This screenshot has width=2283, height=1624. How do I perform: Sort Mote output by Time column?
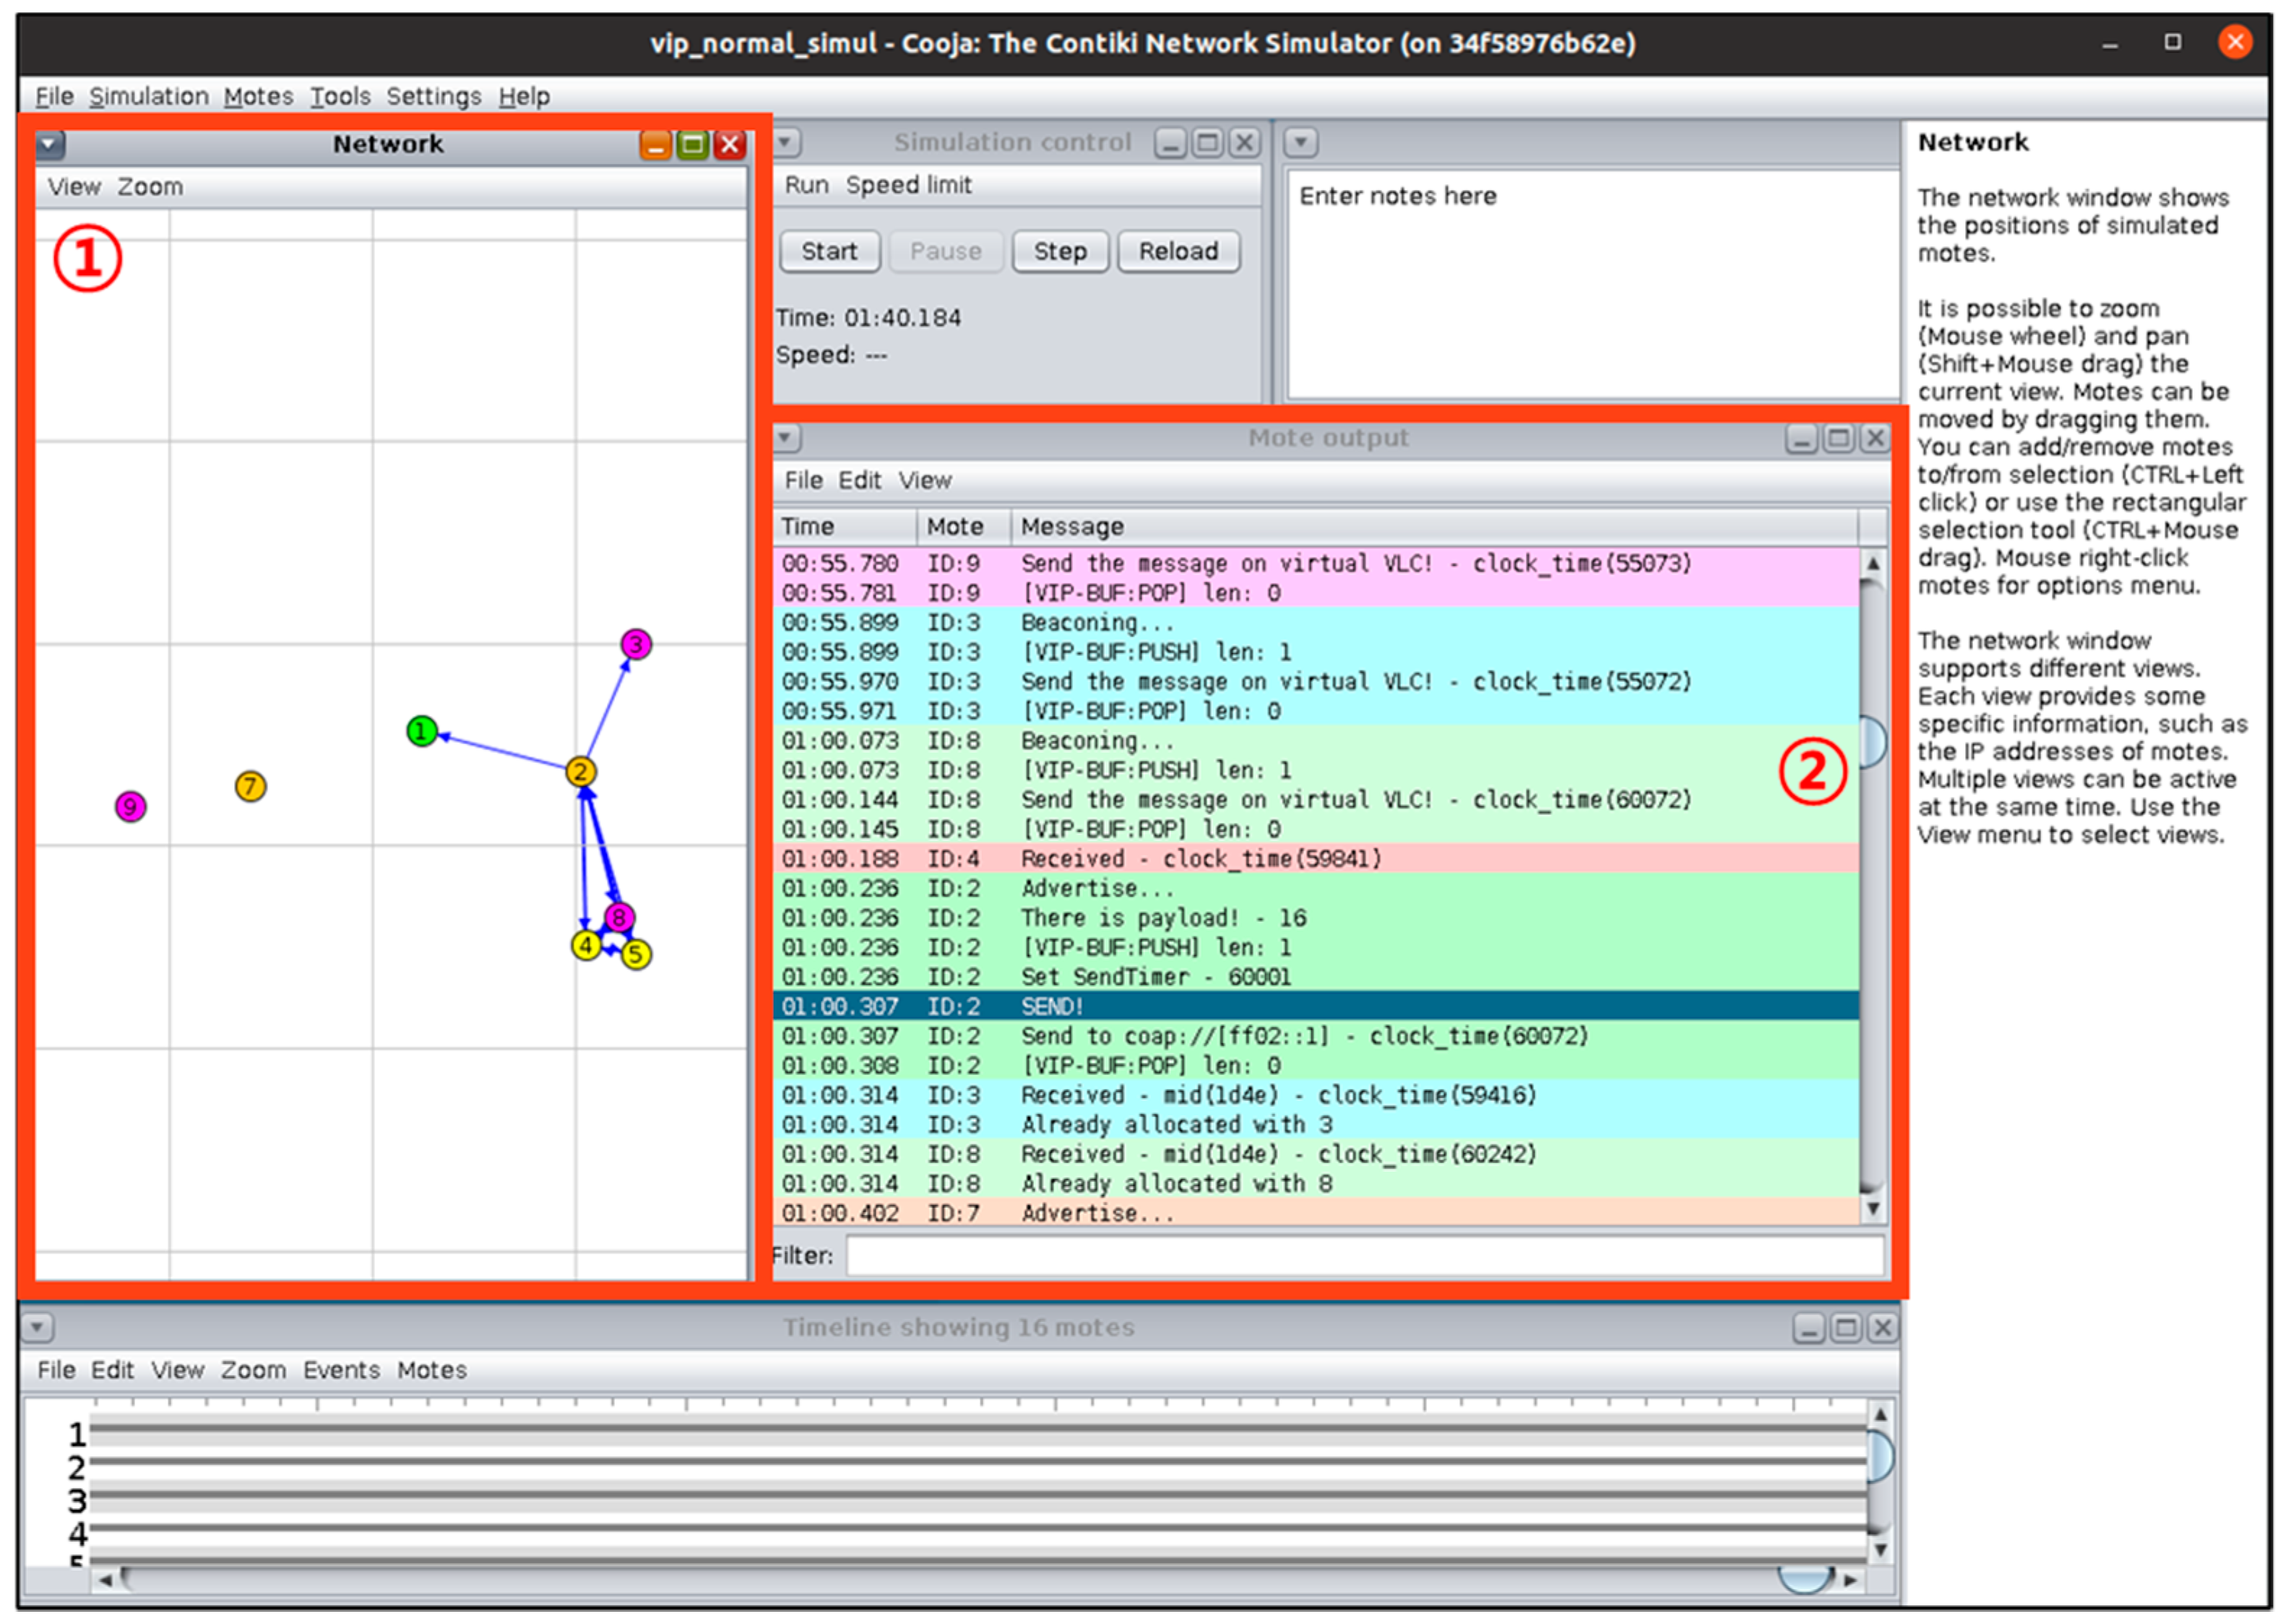(x=845, y=527)
